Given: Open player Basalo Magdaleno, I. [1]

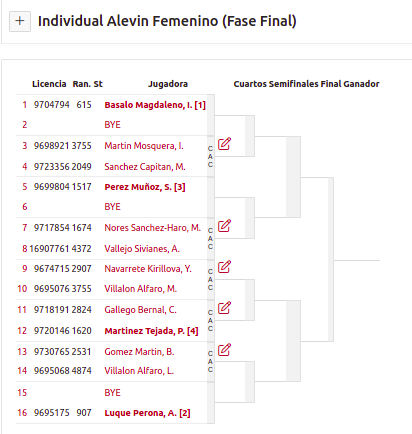Looking at the screenshot, I should 155,105.
